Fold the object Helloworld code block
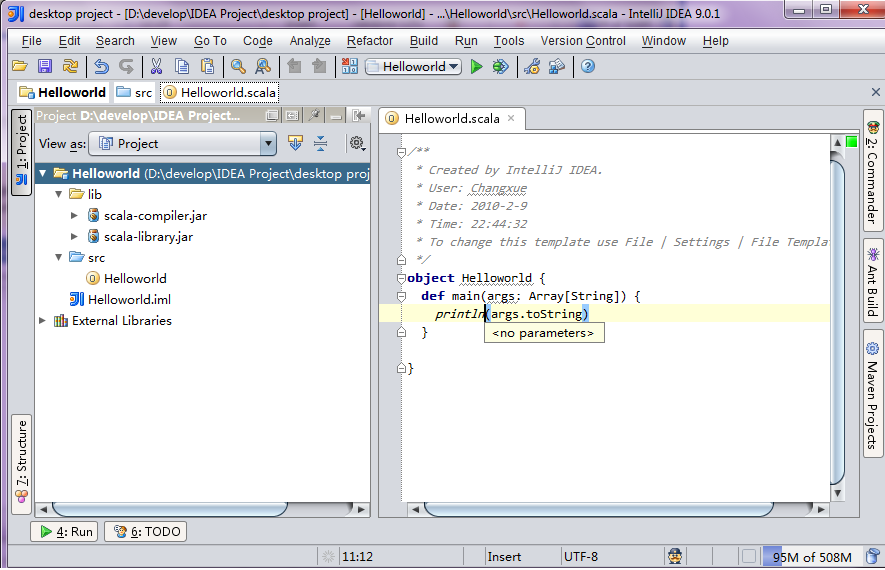 pos(401,278)
